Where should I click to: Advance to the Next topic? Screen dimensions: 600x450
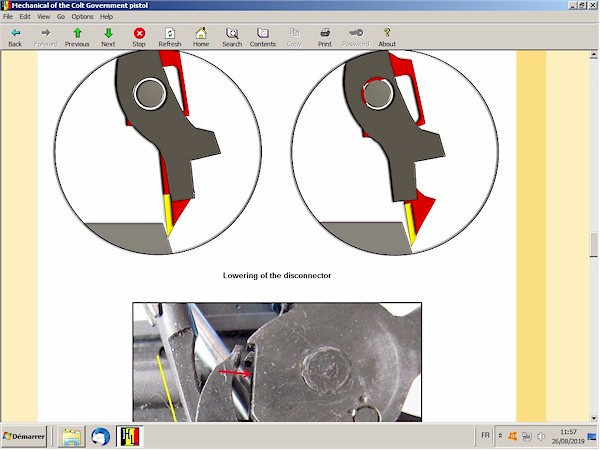(108, 37)
